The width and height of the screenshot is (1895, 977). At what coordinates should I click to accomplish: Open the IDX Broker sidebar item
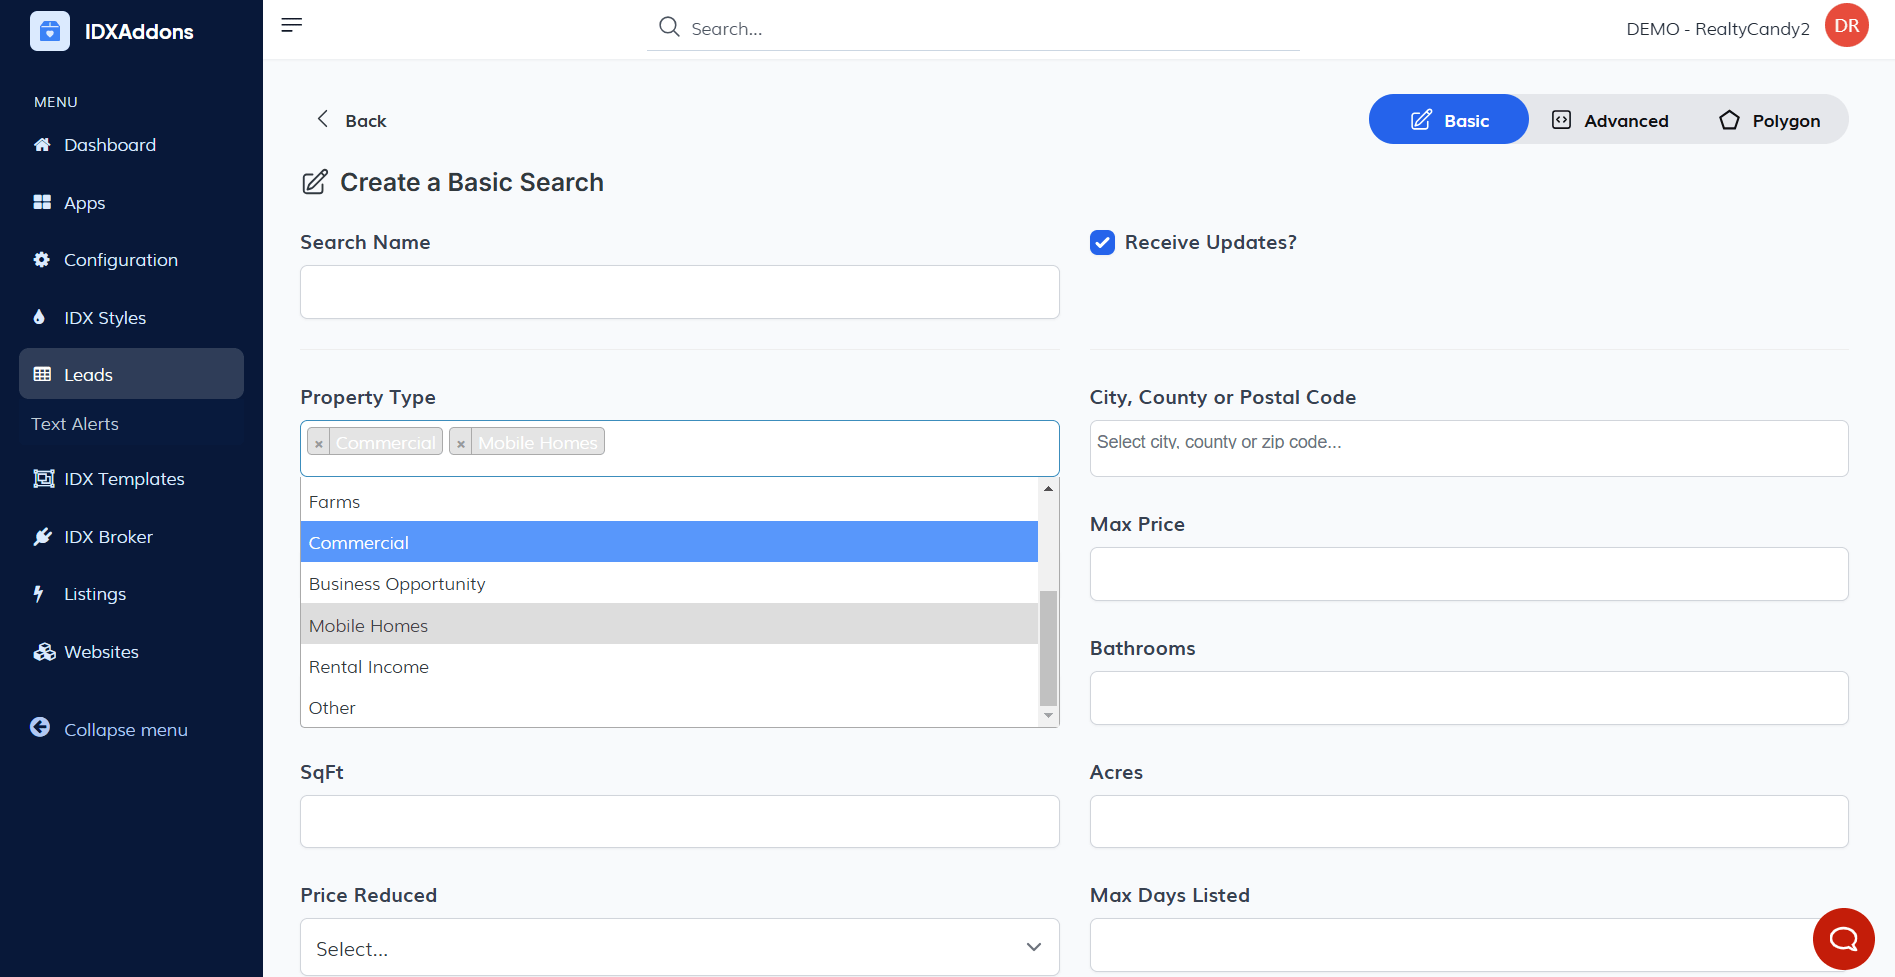pyautogui.click(x=108, y=537)
